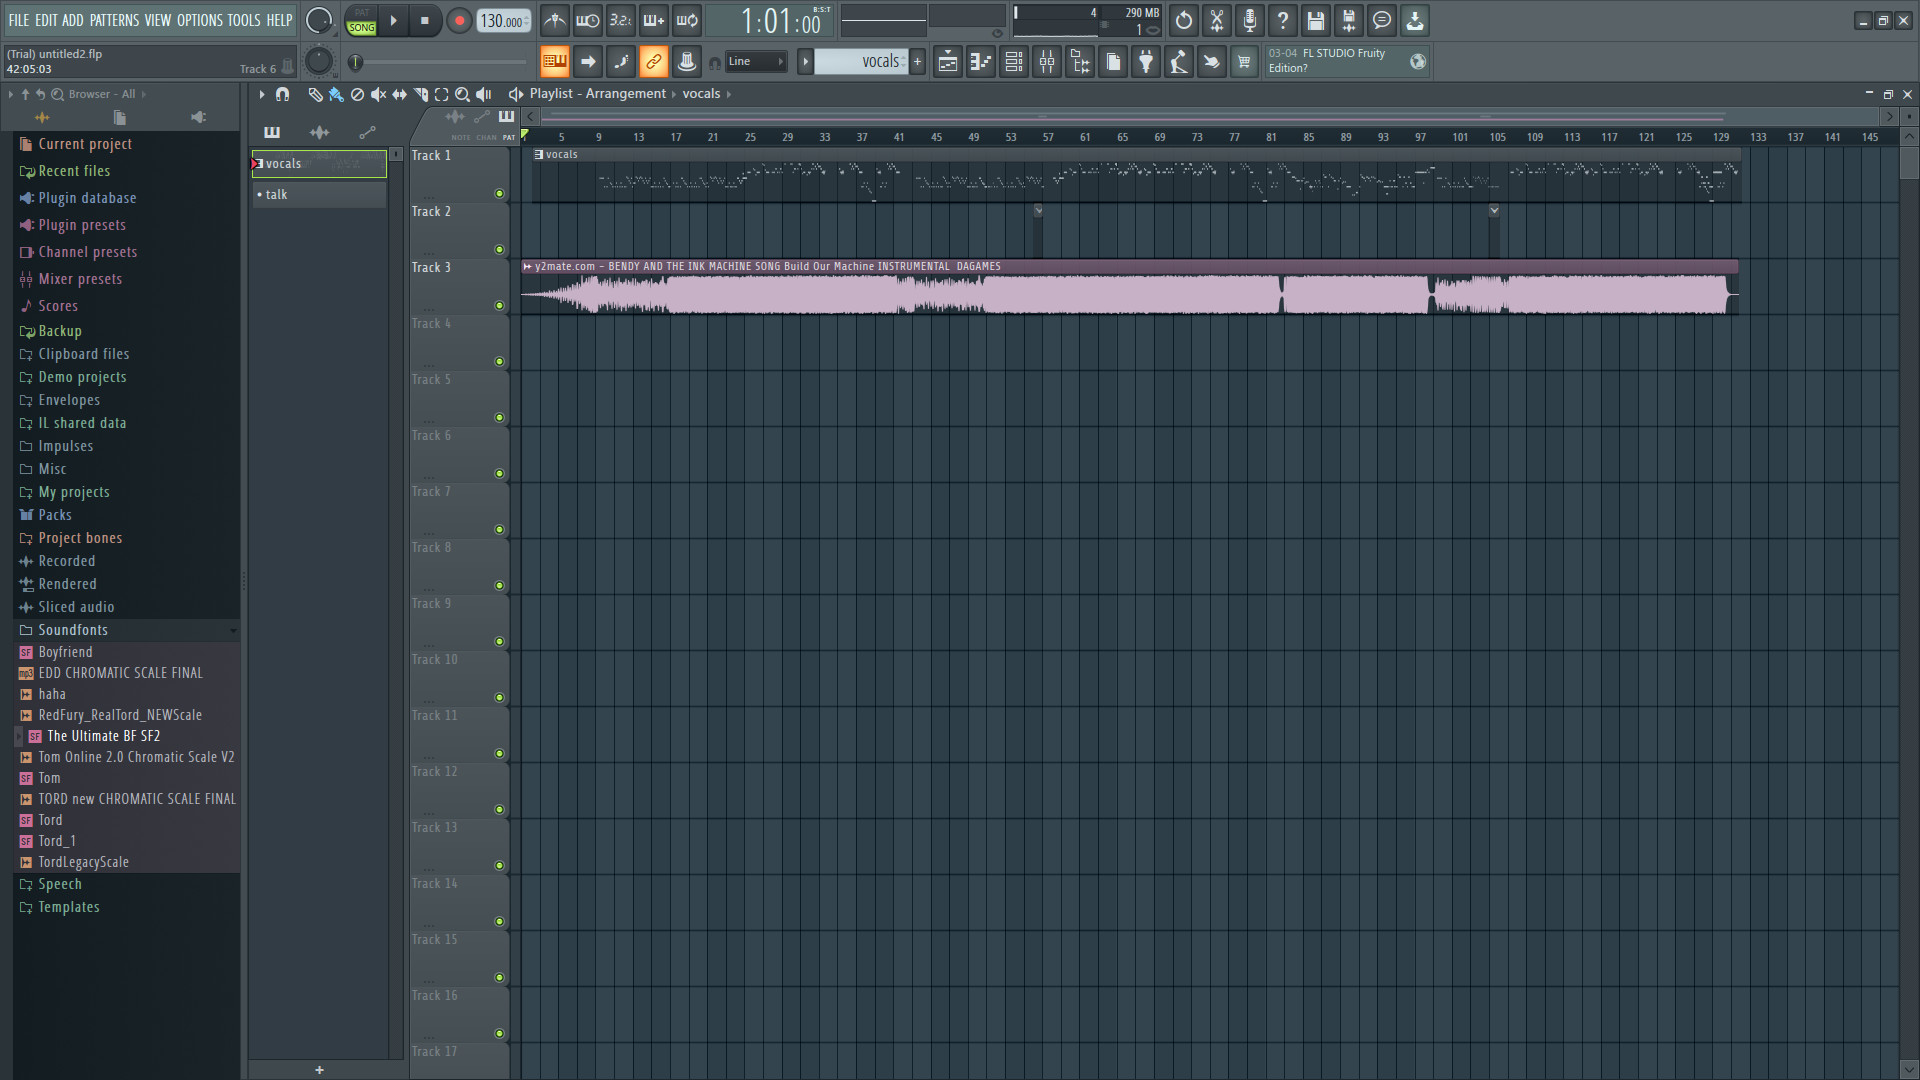Viewport: 1920px width, 1080px height.
Task: Open the browser options arrow
Action: (x=11, y=94)
